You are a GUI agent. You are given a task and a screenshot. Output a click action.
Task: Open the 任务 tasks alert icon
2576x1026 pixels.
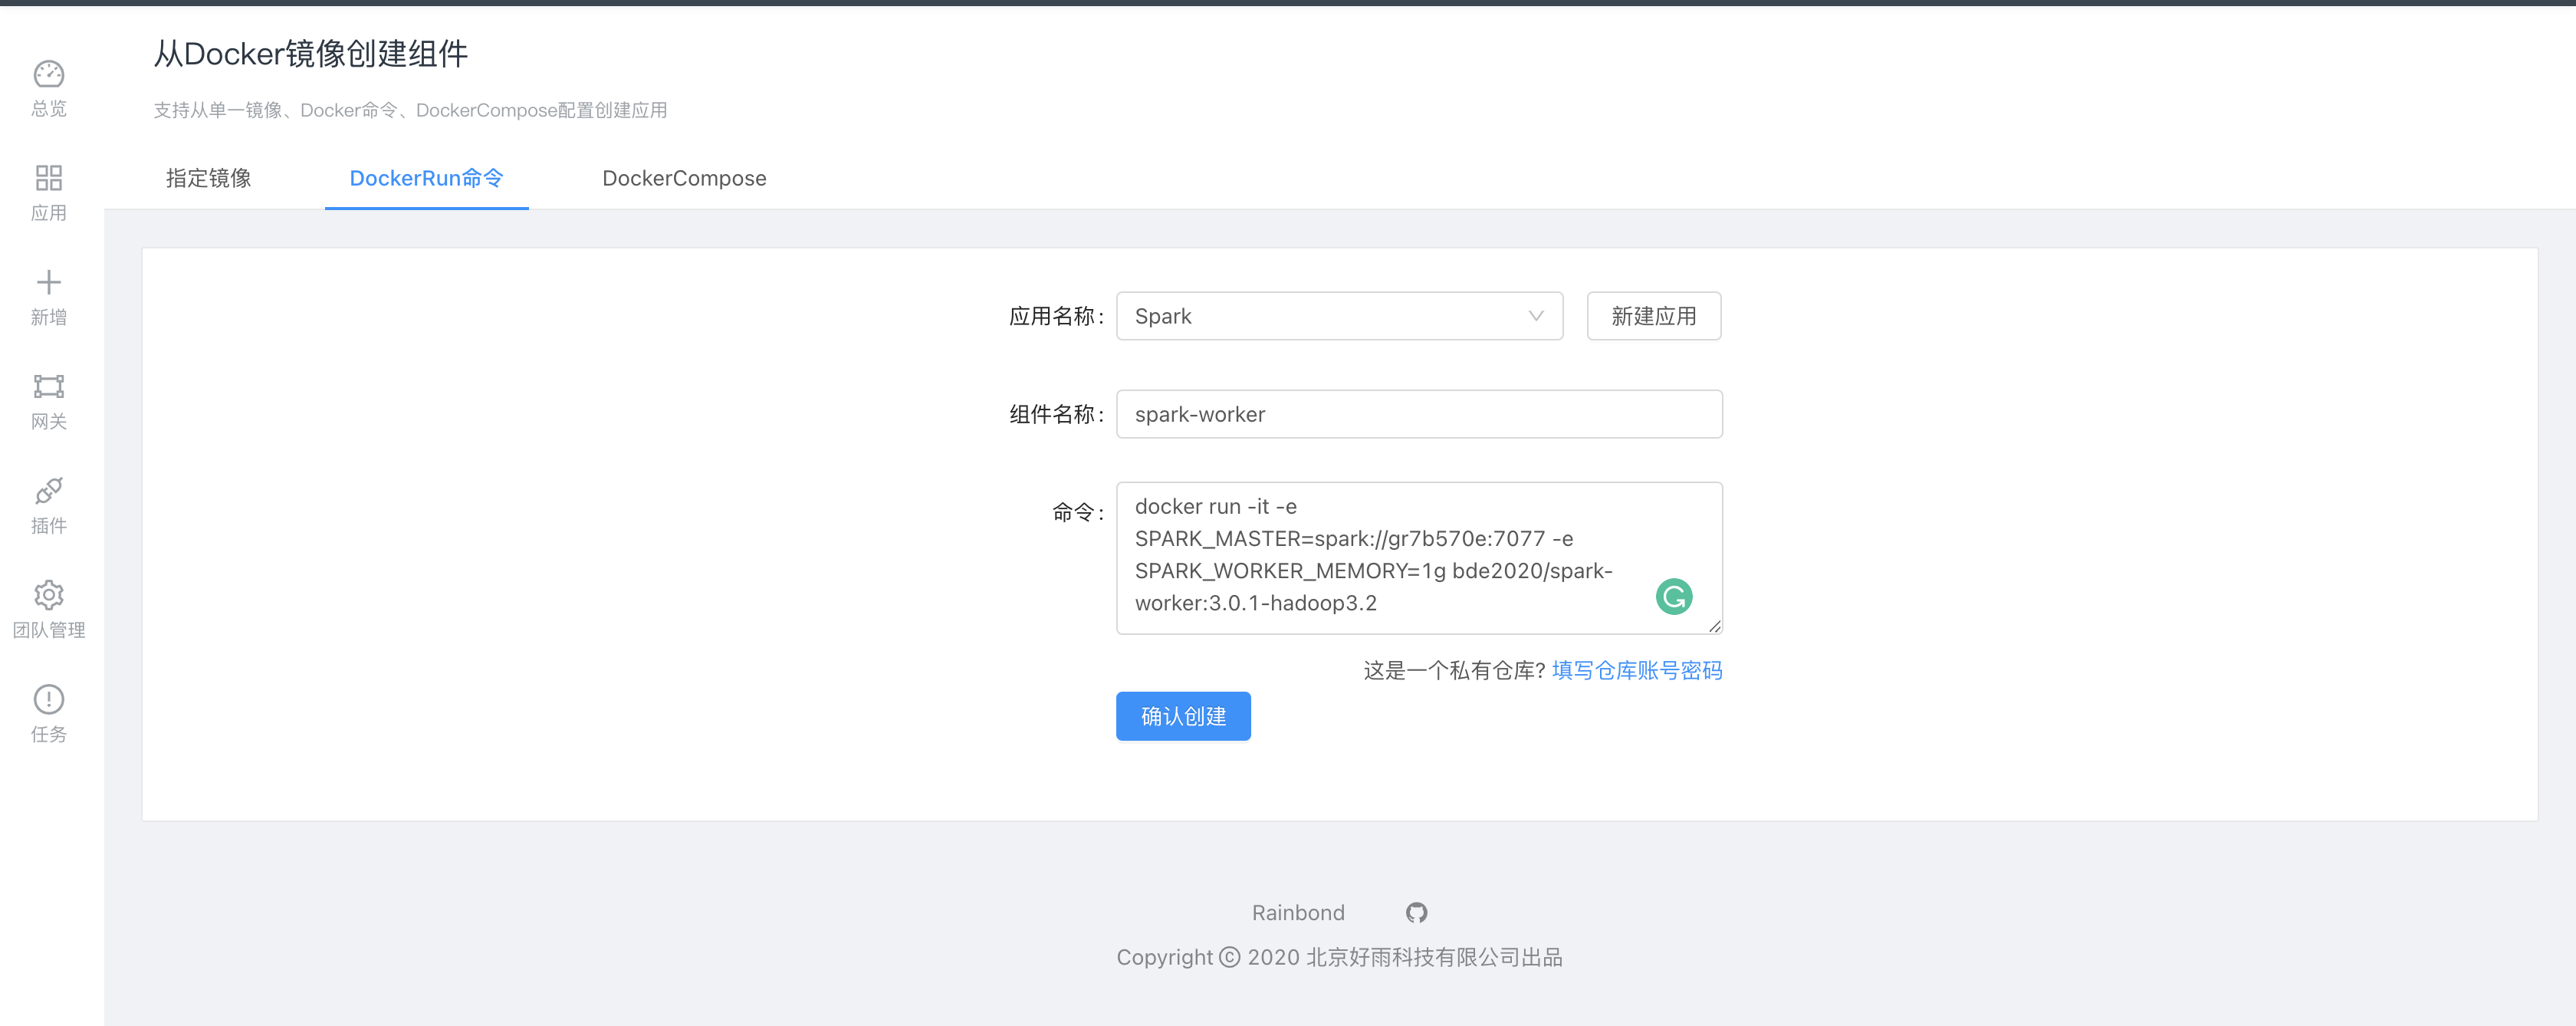coord(48,699)
